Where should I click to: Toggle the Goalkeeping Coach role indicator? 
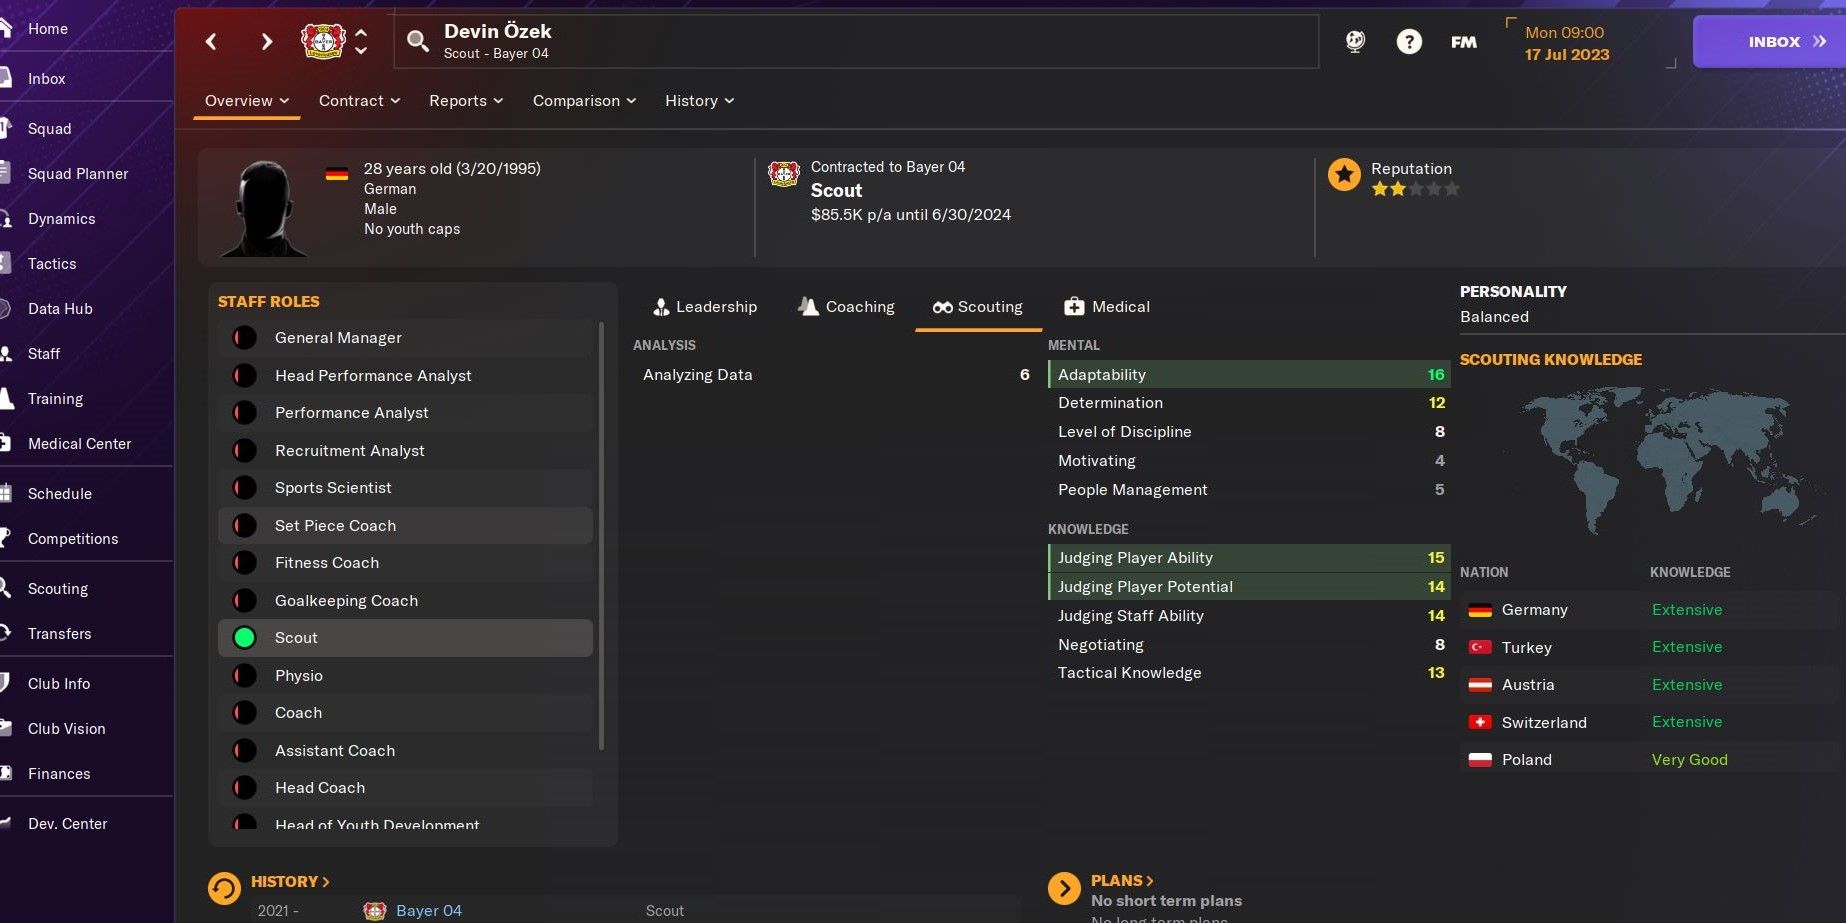tap(244, 600)
